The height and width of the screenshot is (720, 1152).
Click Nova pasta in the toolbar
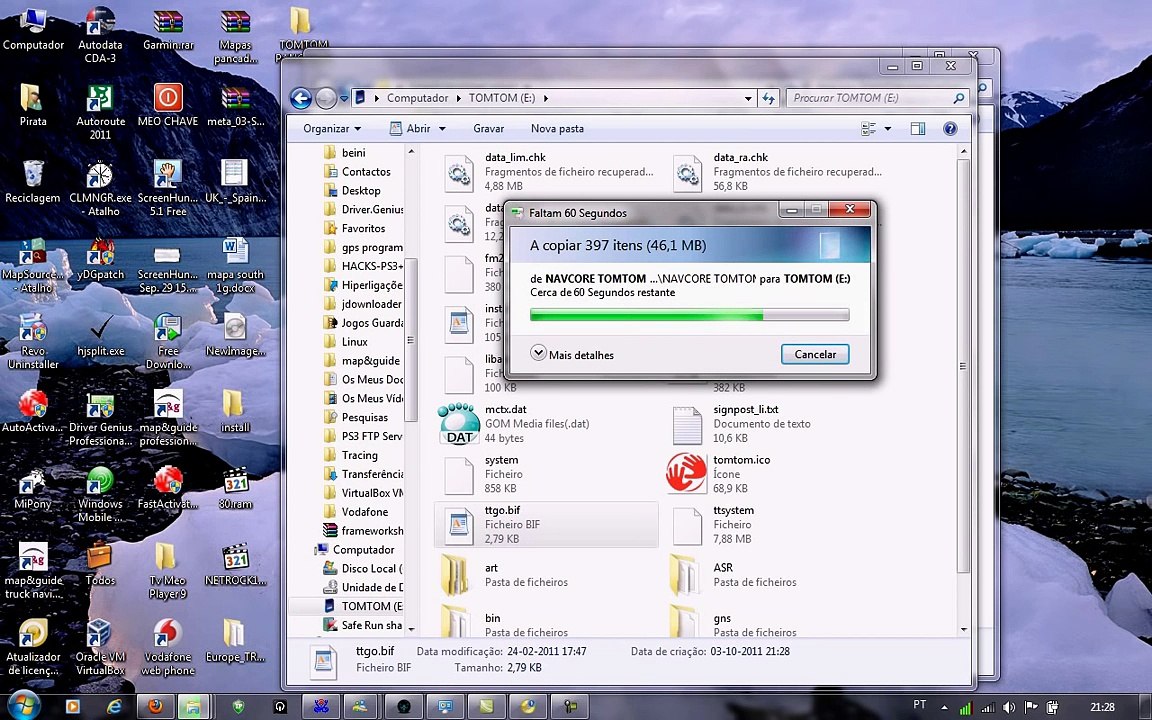(557, 129)
